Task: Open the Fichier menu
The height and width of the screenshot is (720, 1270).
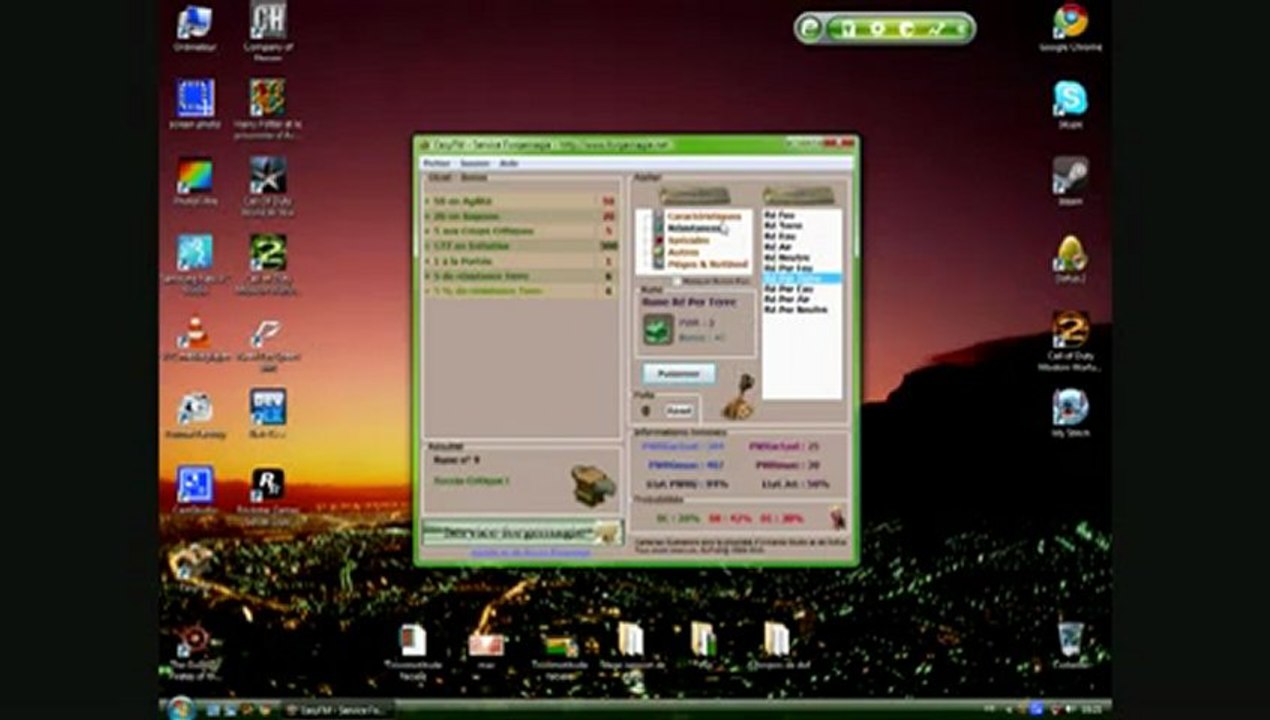Action: pos(436,163)
